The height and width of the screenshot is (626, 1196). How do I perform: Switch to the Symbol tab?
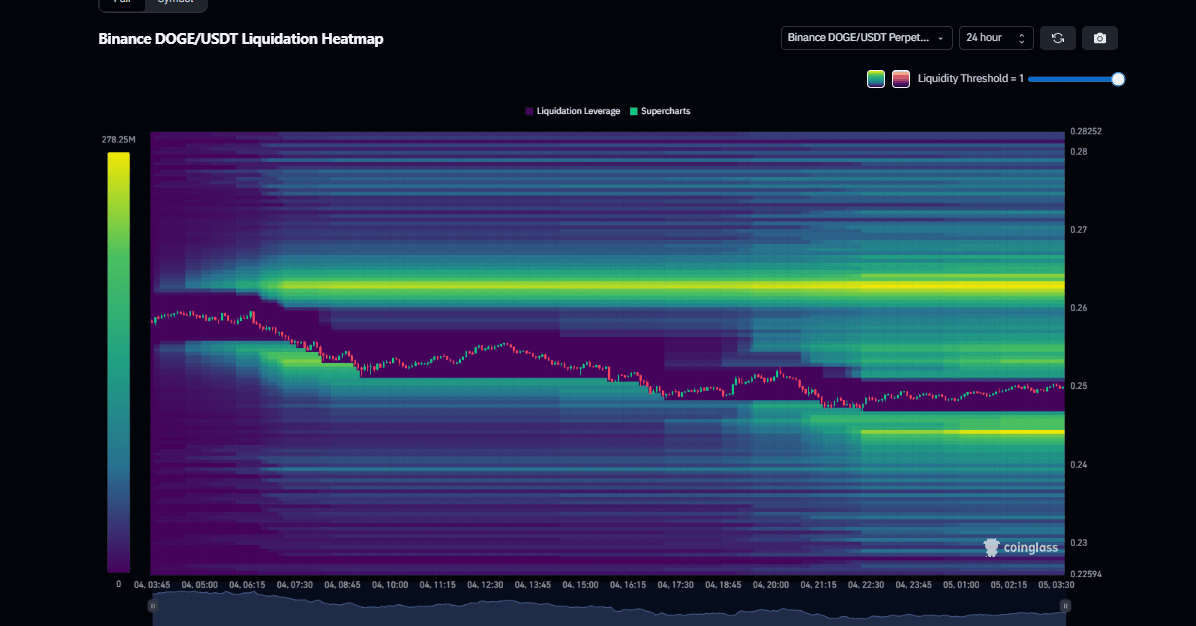176,3
